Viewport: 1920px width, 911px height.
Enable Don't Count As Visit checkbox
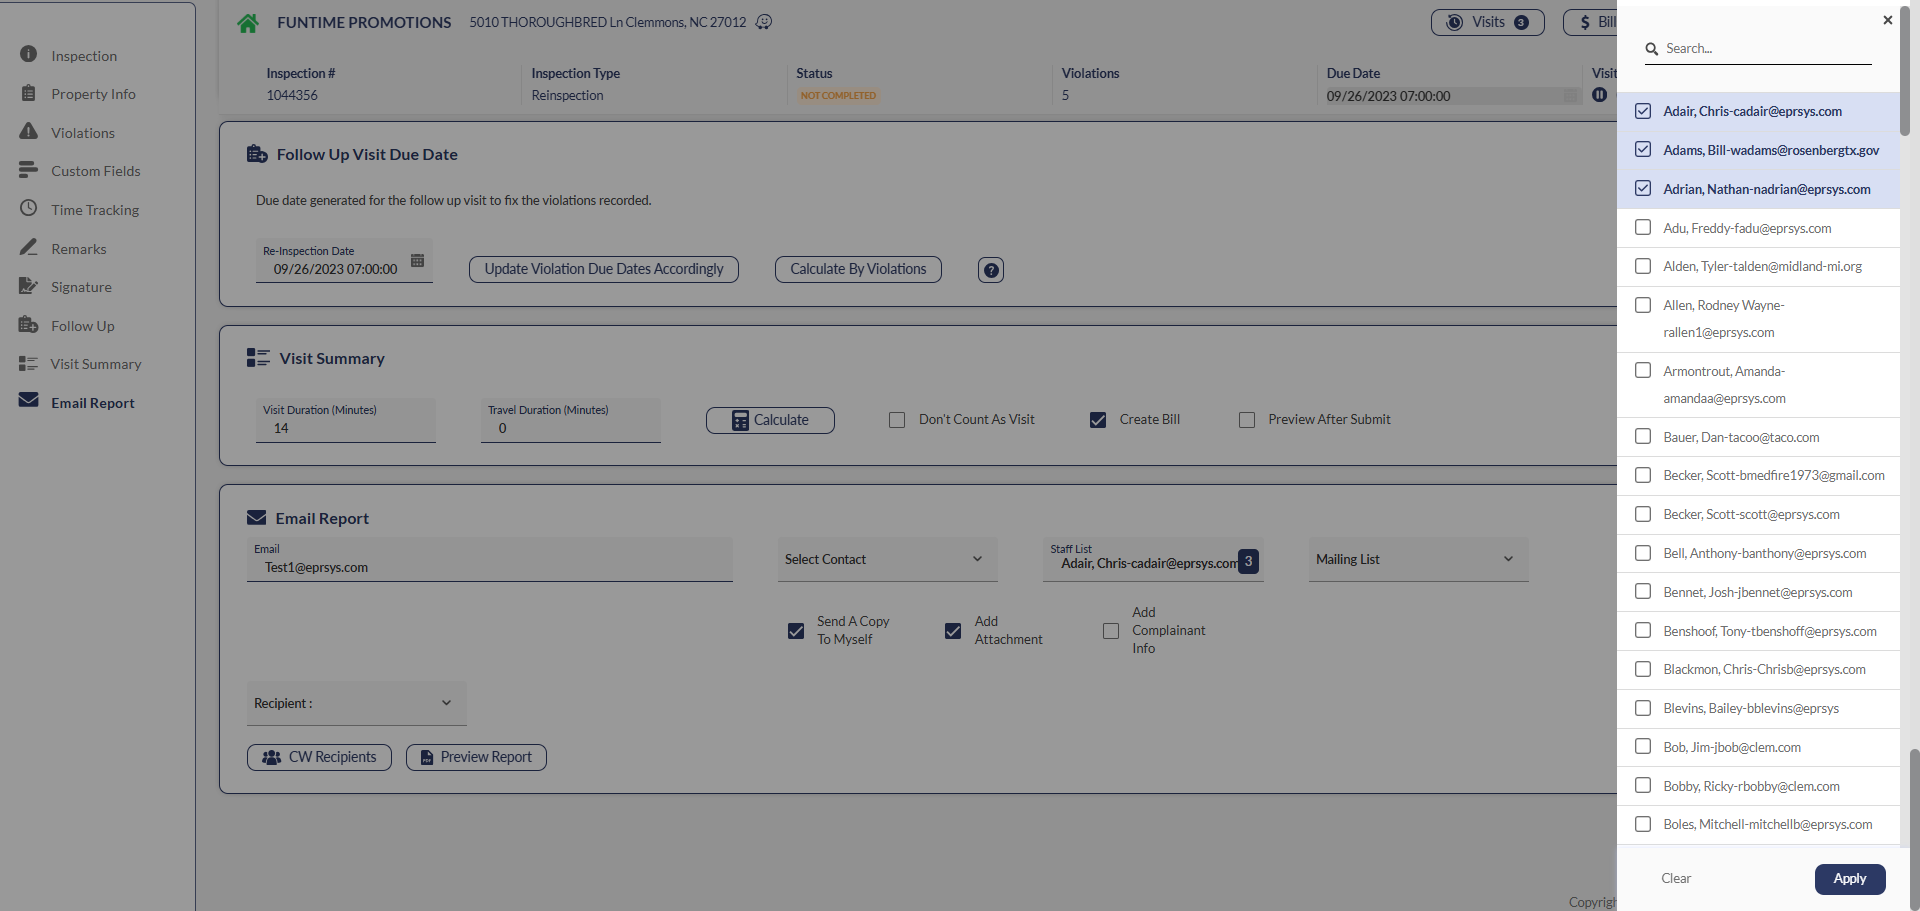click(x=897, y=420)
